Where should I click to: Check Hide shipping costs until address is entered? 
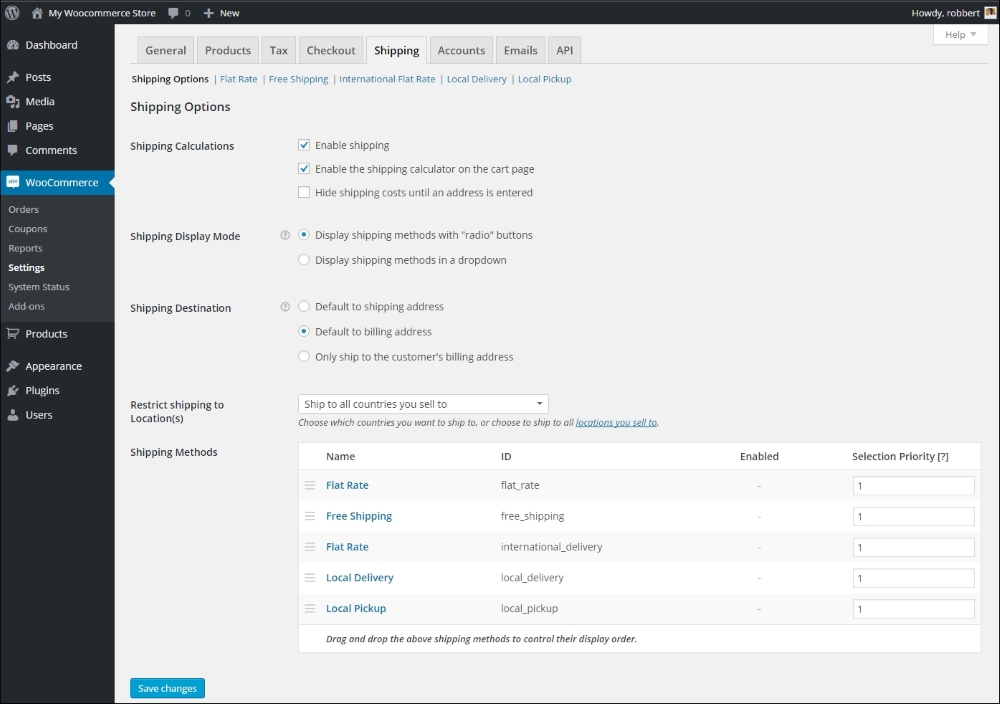(x=304, y=193)
